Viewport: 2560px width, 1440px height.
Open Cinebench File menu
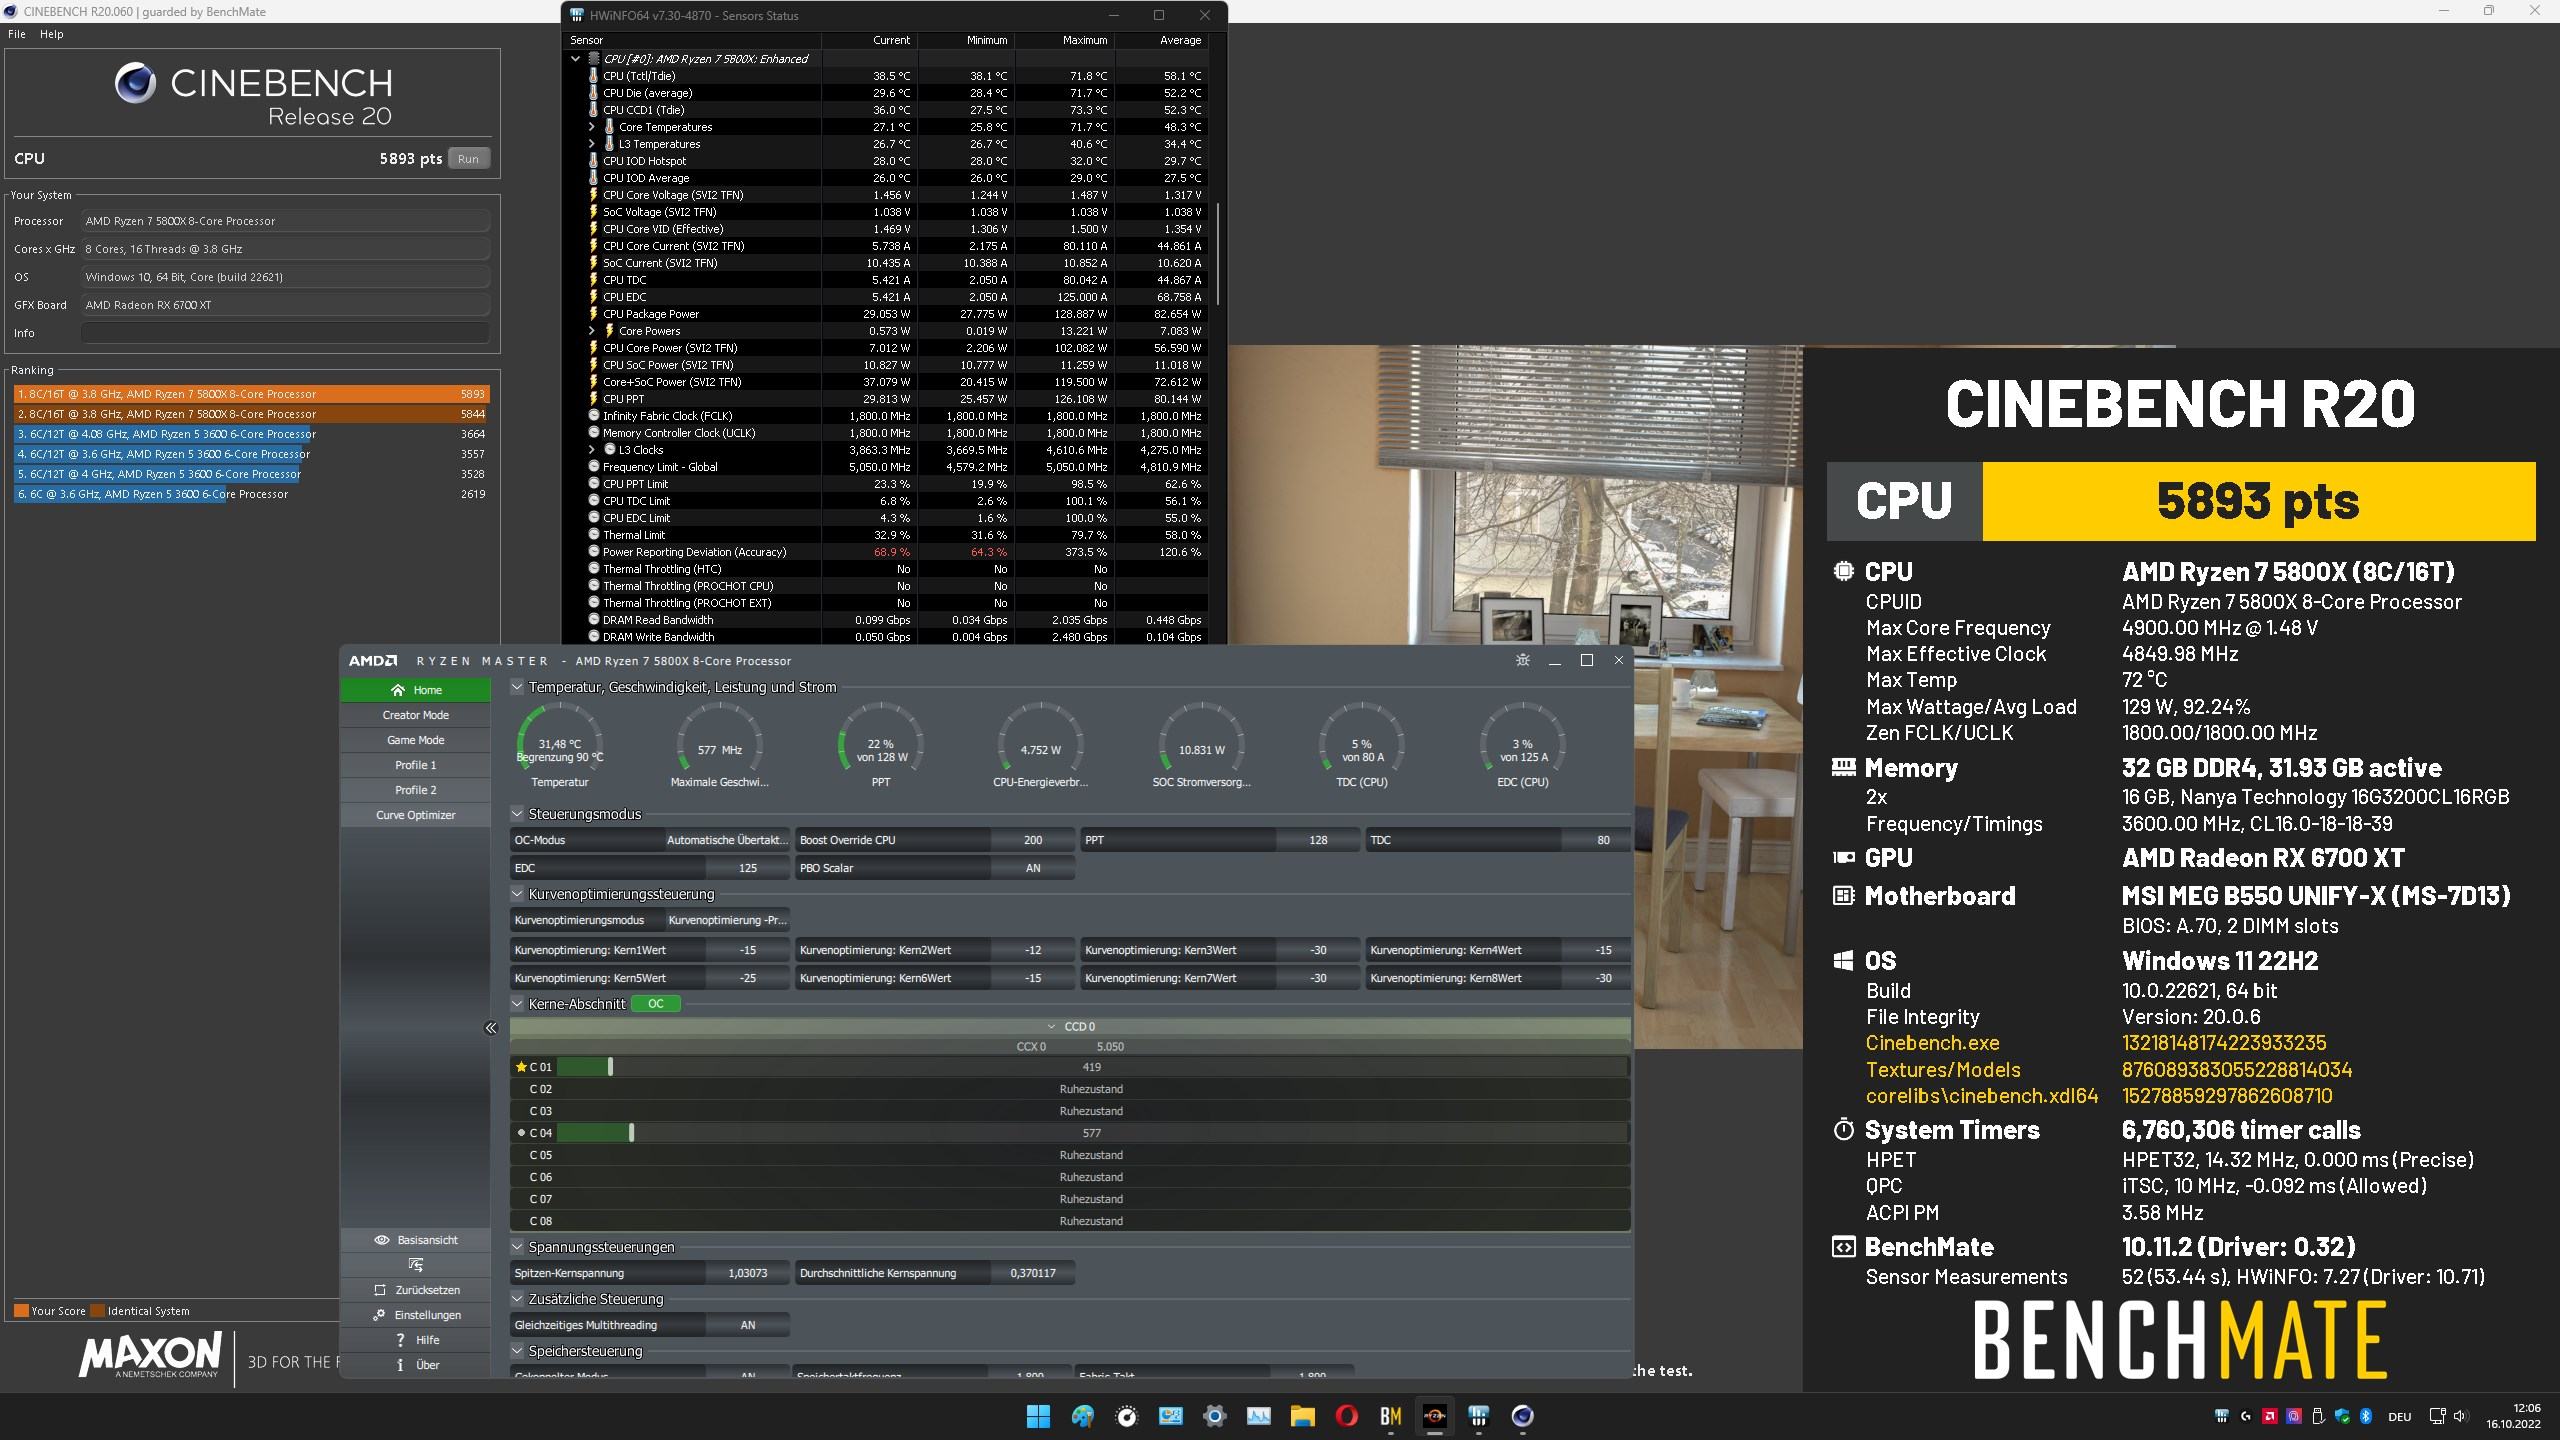[x=17, y=34]
